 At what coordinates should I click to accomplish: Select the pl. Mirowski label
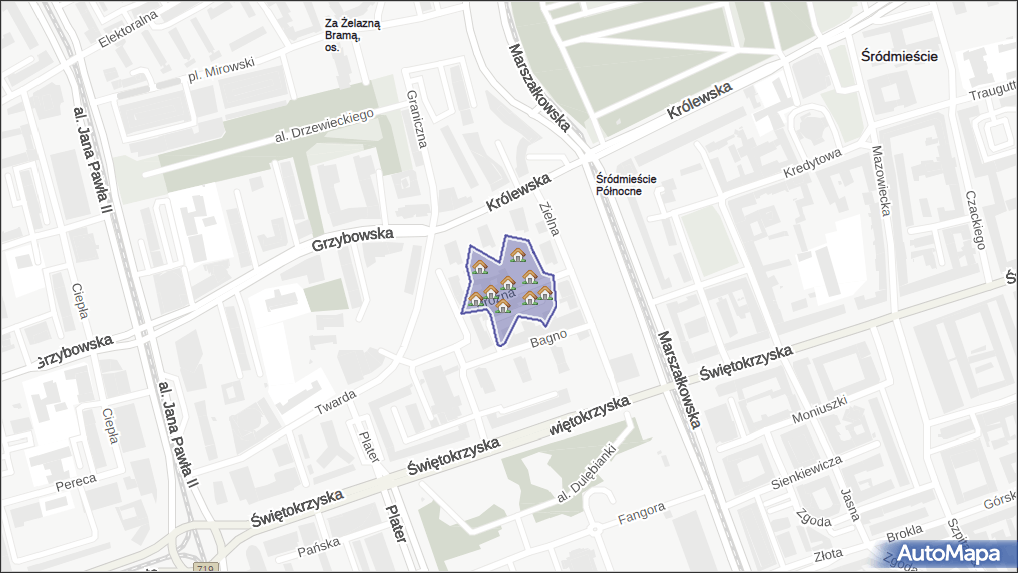tap(221, 70)
